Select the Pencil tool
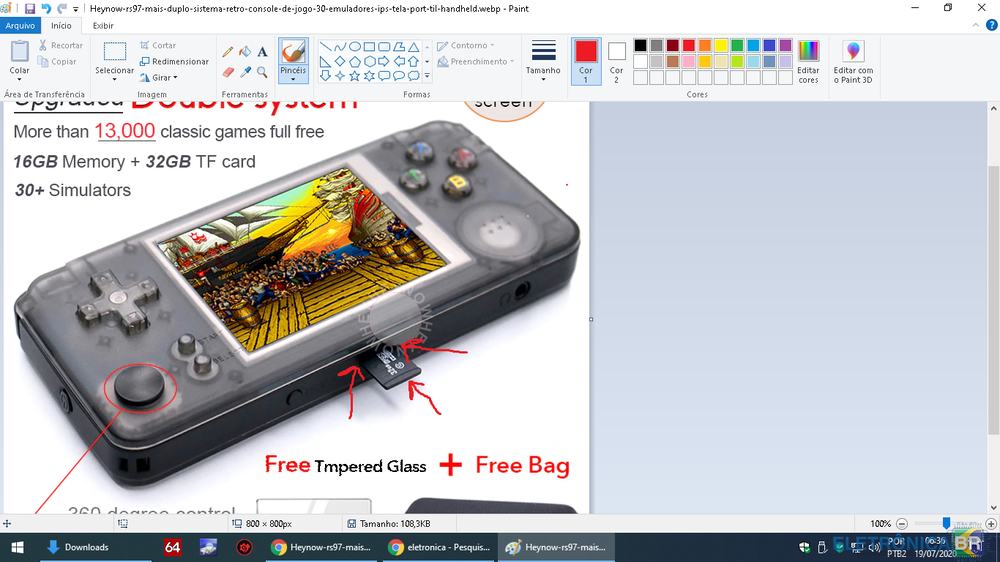 coord(228,52)
